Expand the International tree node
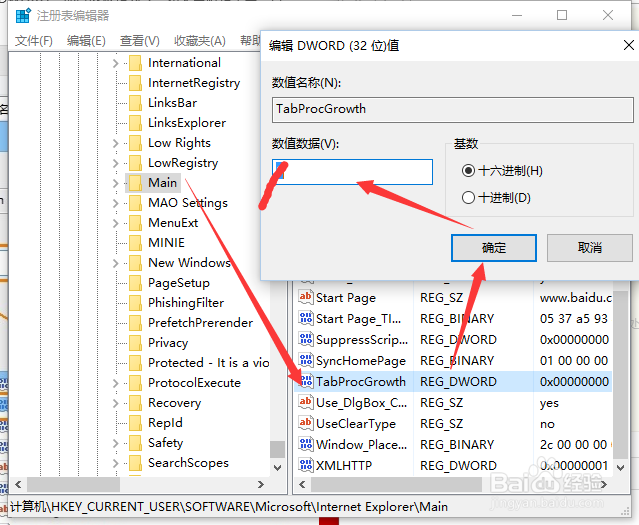 pos(116,63)
